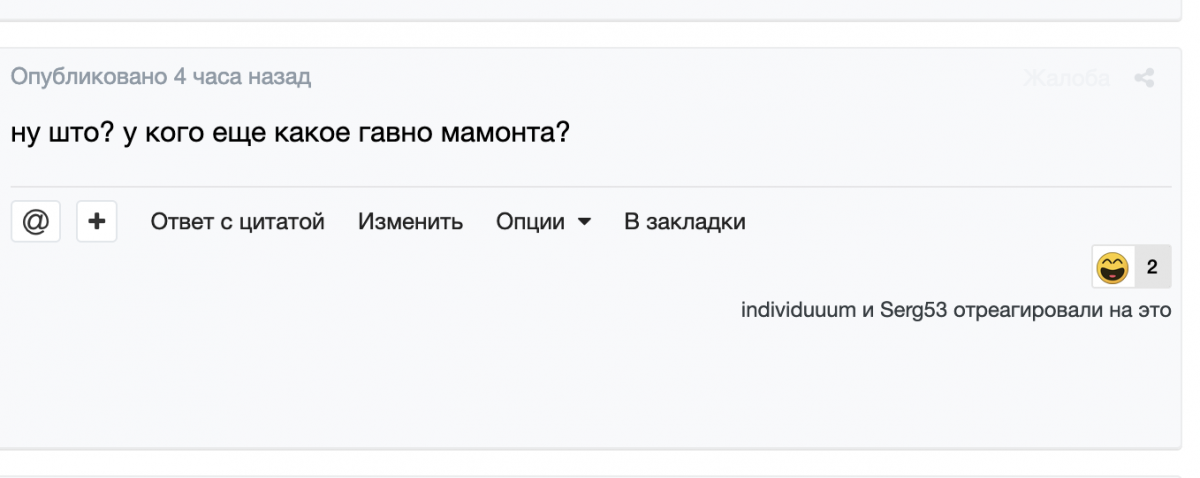This screenshot has width=1200, height=478.
Task: Click the laughing emoji reaction
Action: pyautogui.click(x=1112, y=267)
